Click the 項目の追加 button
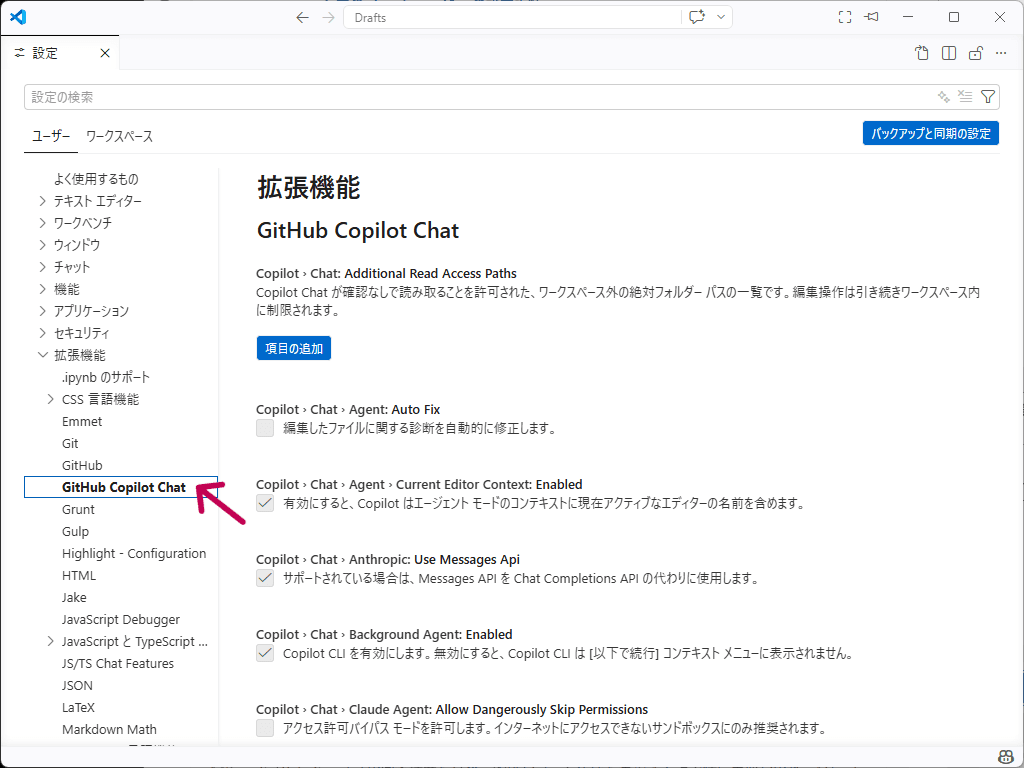Image resolution: width=1024 pixels, height=768 pixels. [x=294, y=348]
